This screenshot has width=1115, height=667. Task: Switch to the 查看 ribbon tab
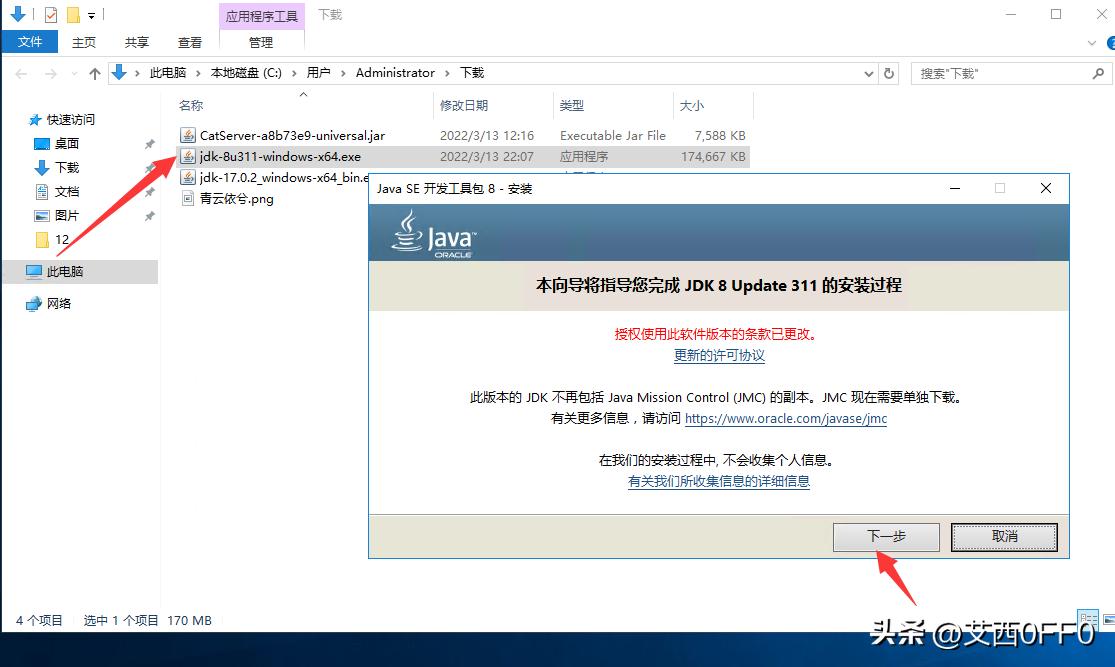190,43
